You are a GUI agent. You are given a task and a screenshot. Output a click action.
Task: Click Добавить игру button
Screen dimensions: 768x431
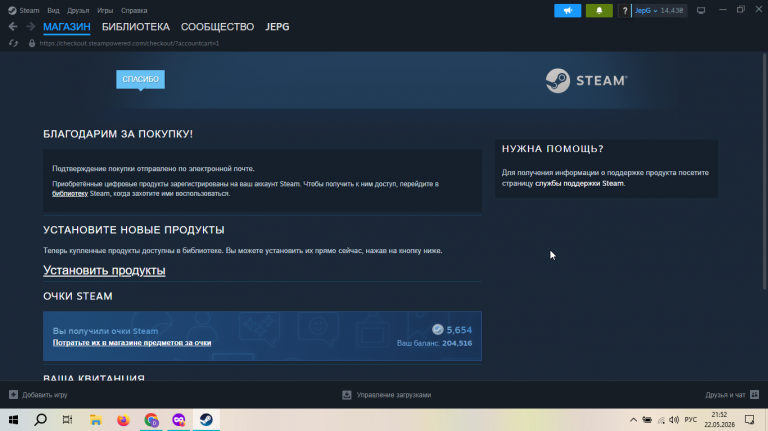[38, 395]
